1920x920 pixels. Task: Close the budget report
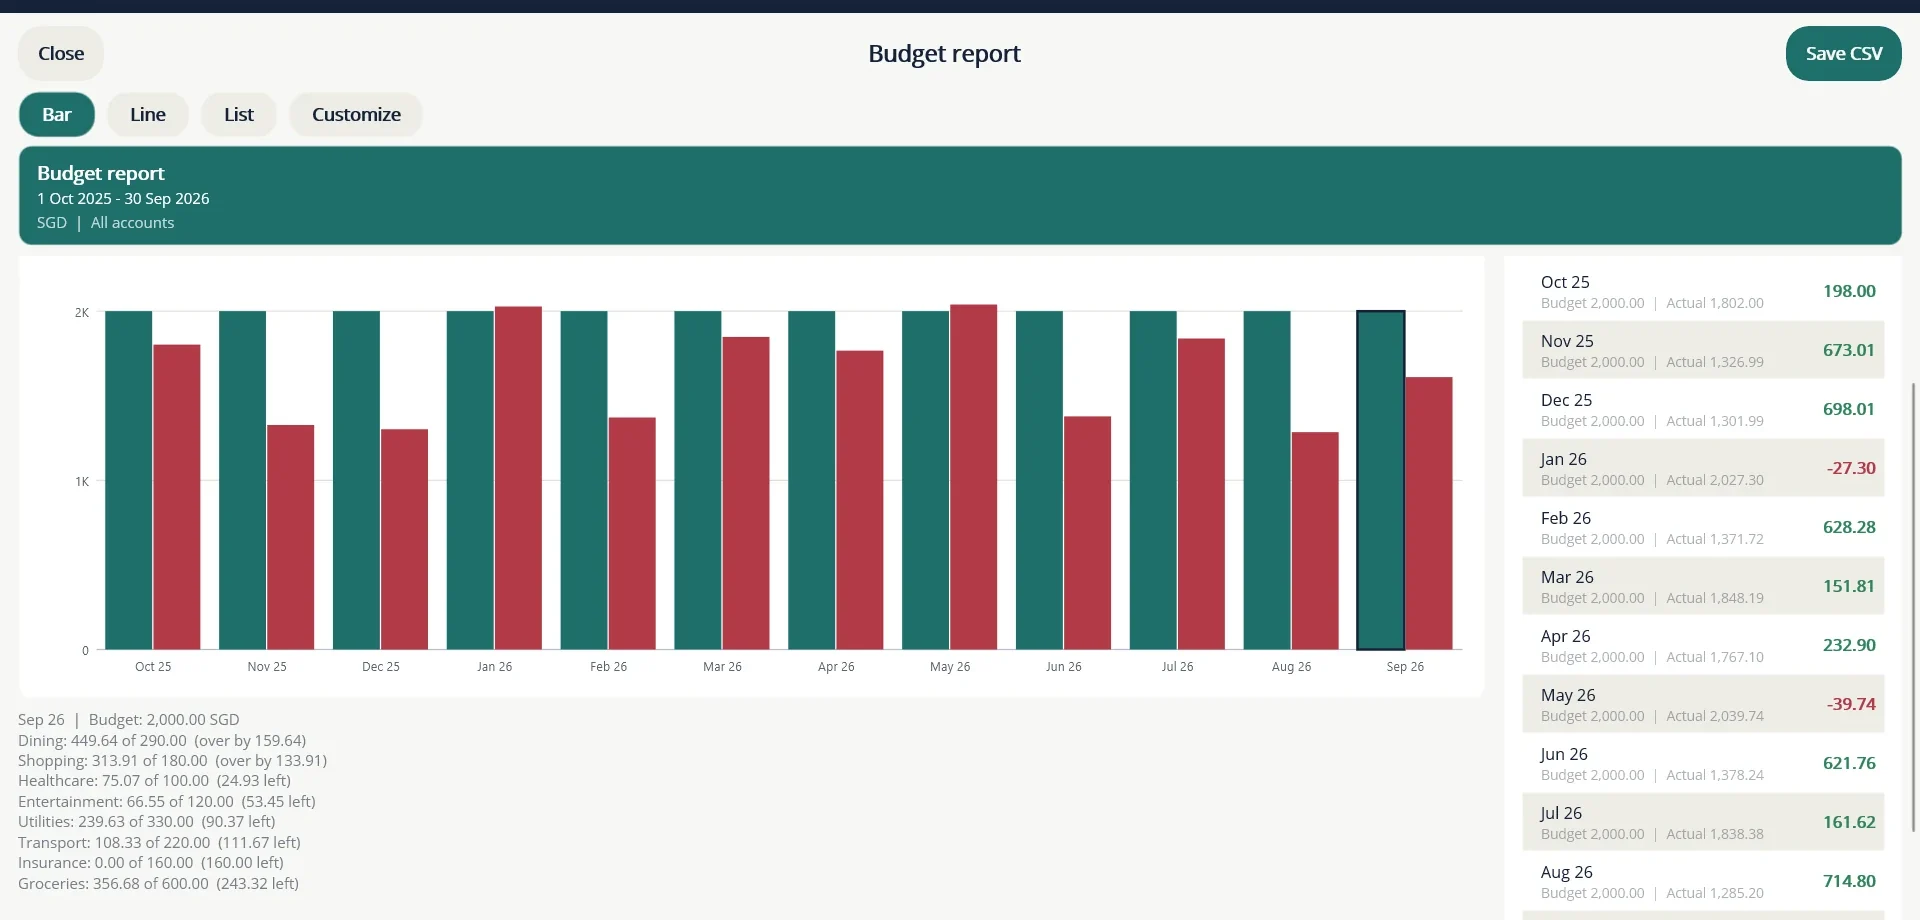pos(61,54)
